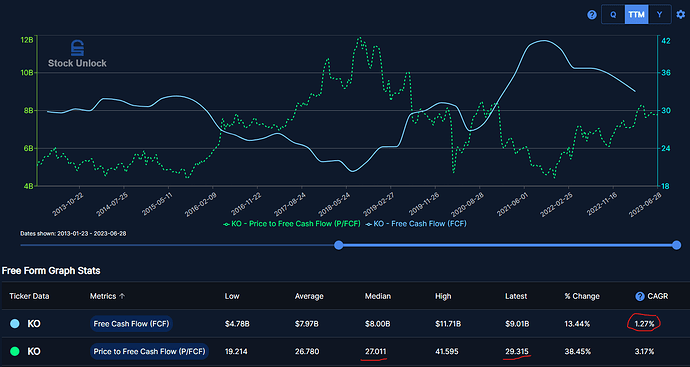Click the Dates shown range text
The height and width of the screenshot is (367, 690).
coord(73,233)
